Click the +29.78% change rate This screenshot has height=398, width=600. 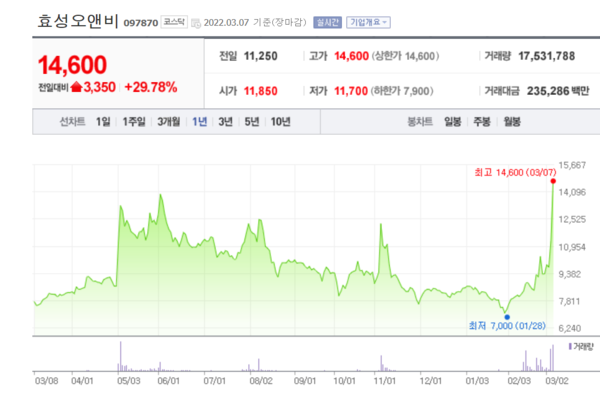click(x=151, y=87)
